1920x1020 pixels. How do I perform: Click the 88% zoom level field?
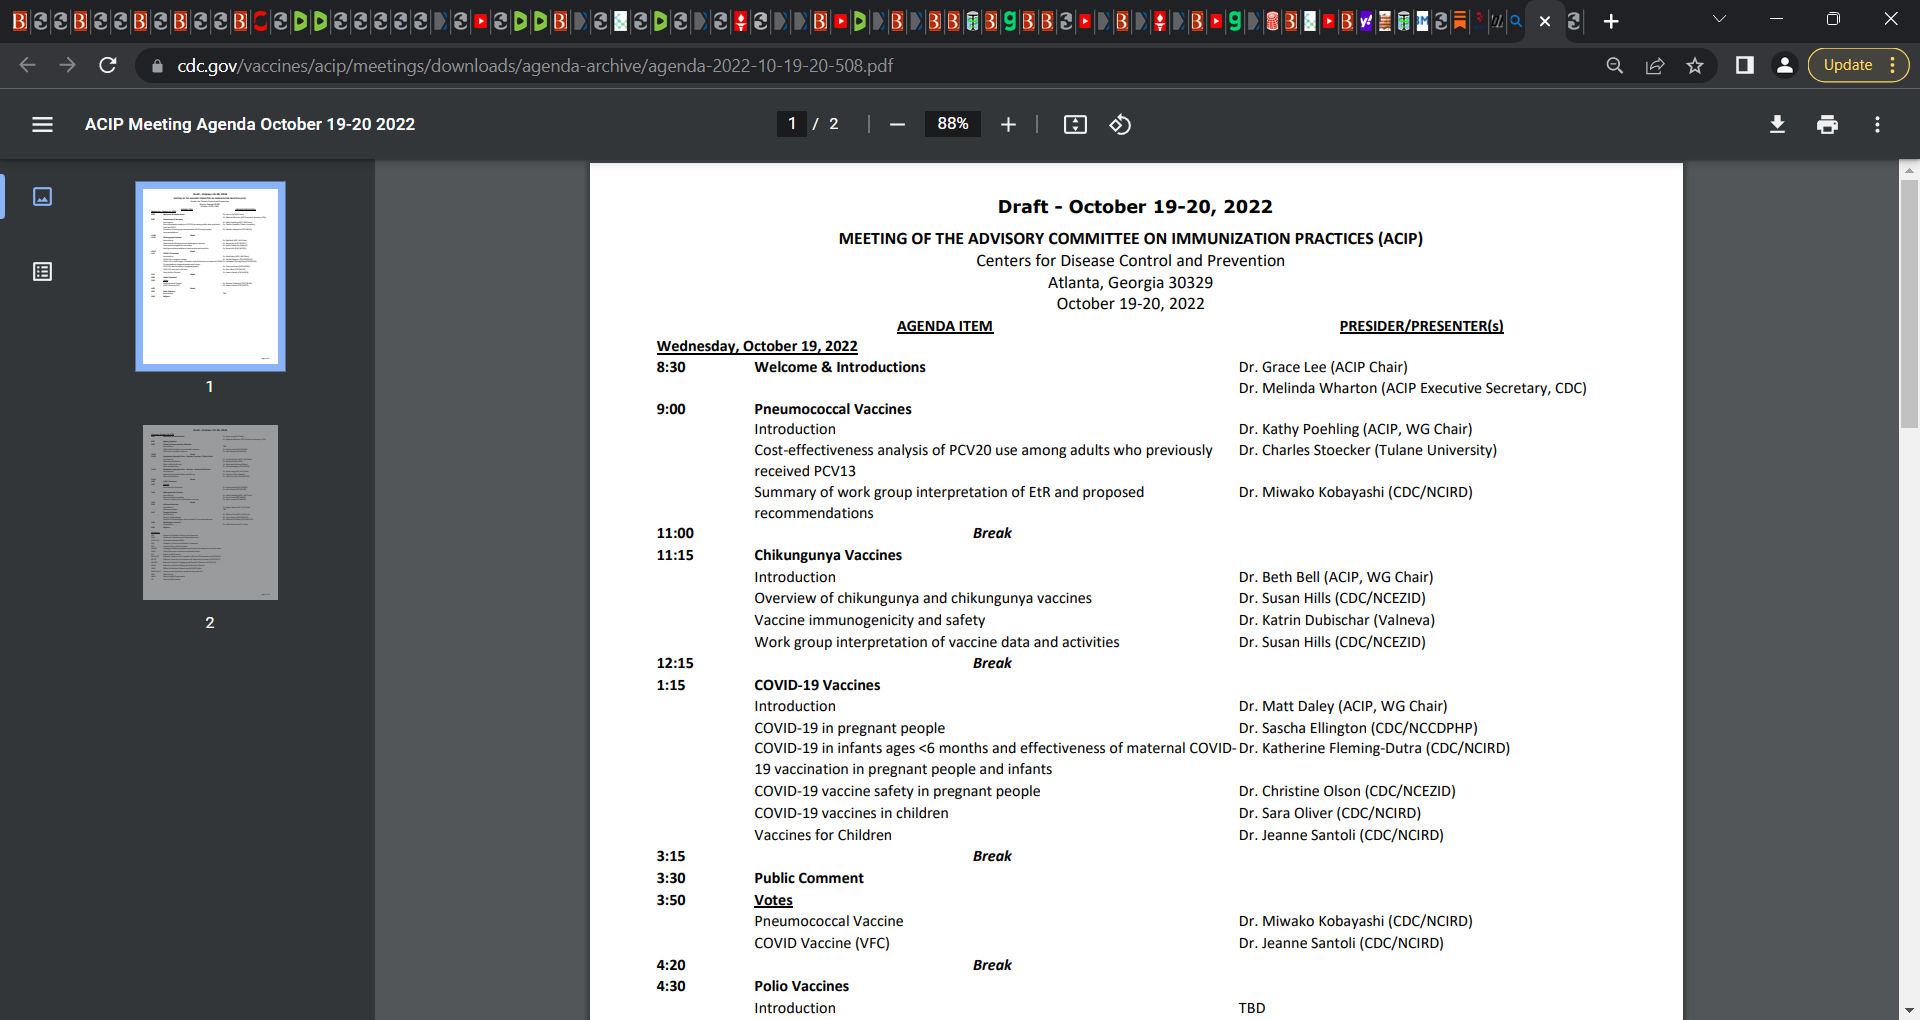click(952, 124)
